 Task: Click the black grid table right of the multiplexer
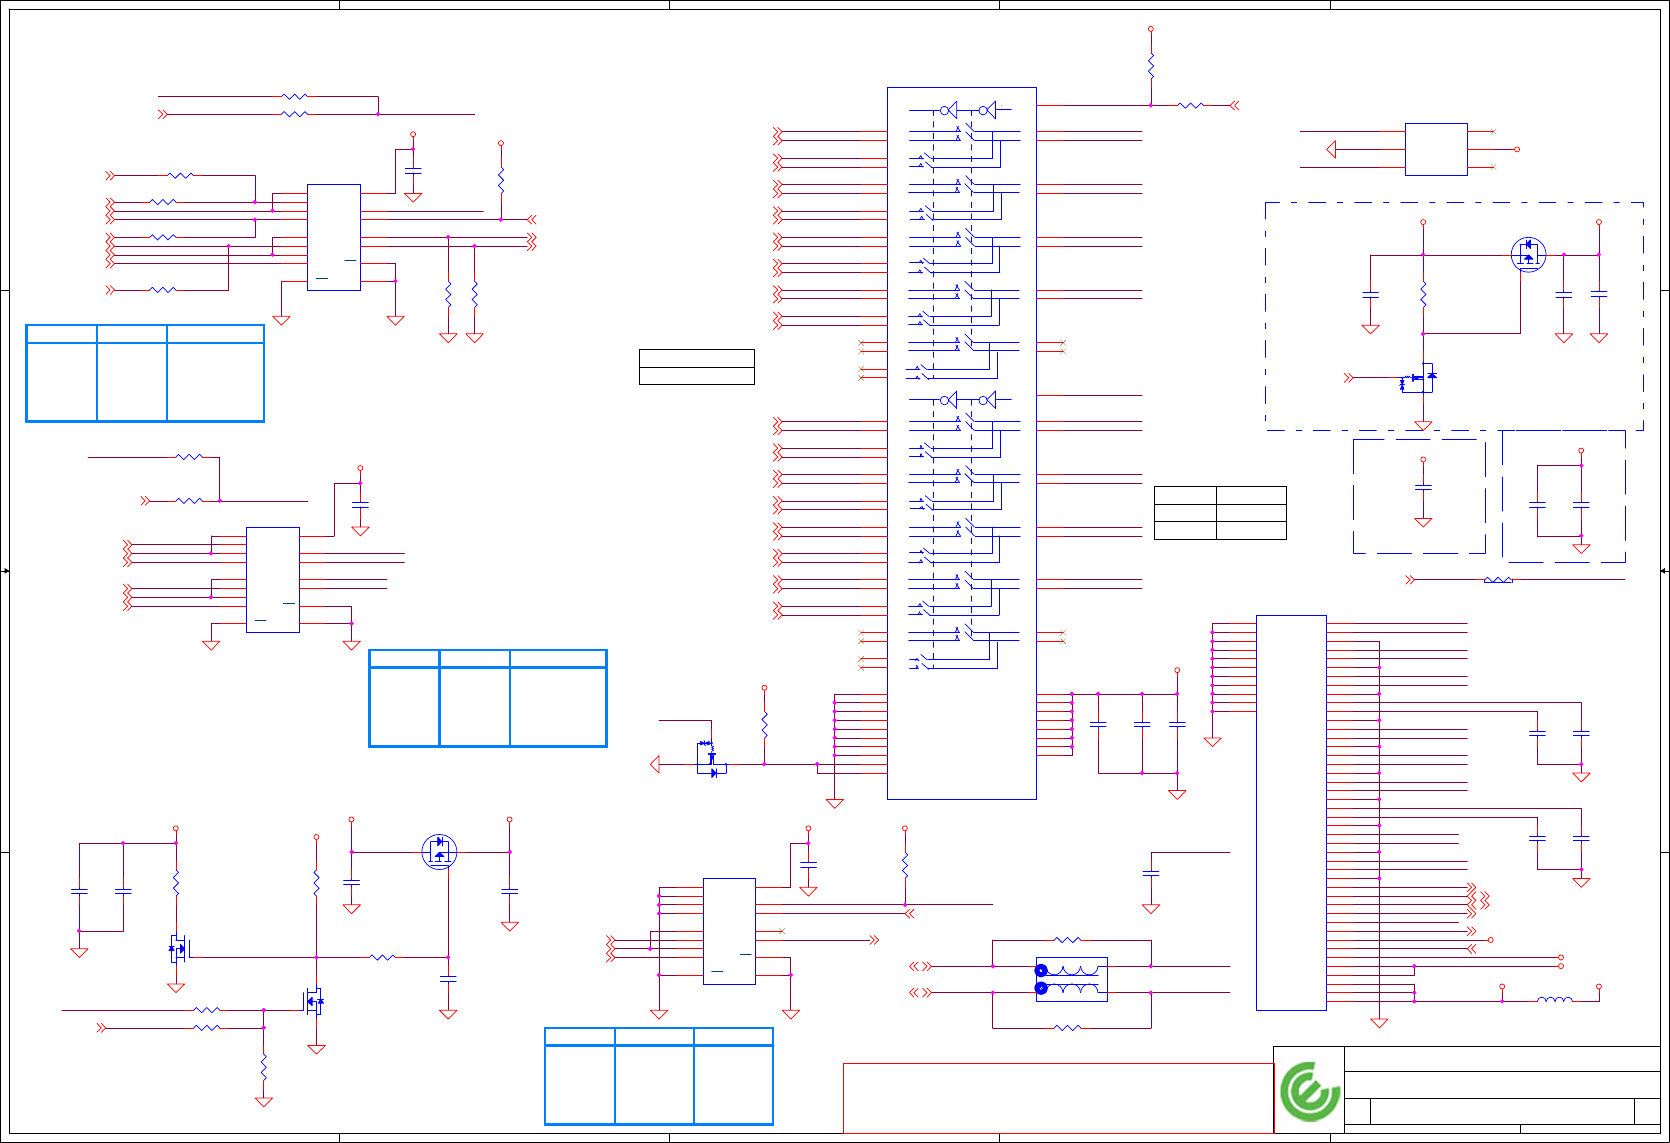click(1220, 513)
